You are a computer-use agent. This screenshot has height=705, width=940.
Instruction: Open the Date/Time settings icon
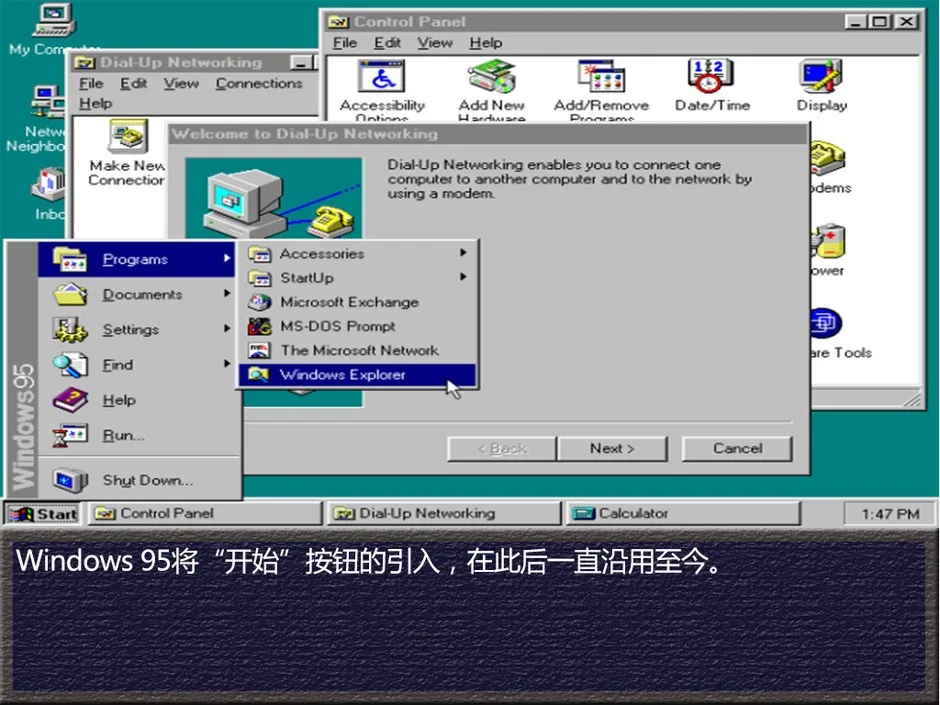coord(710,78)
